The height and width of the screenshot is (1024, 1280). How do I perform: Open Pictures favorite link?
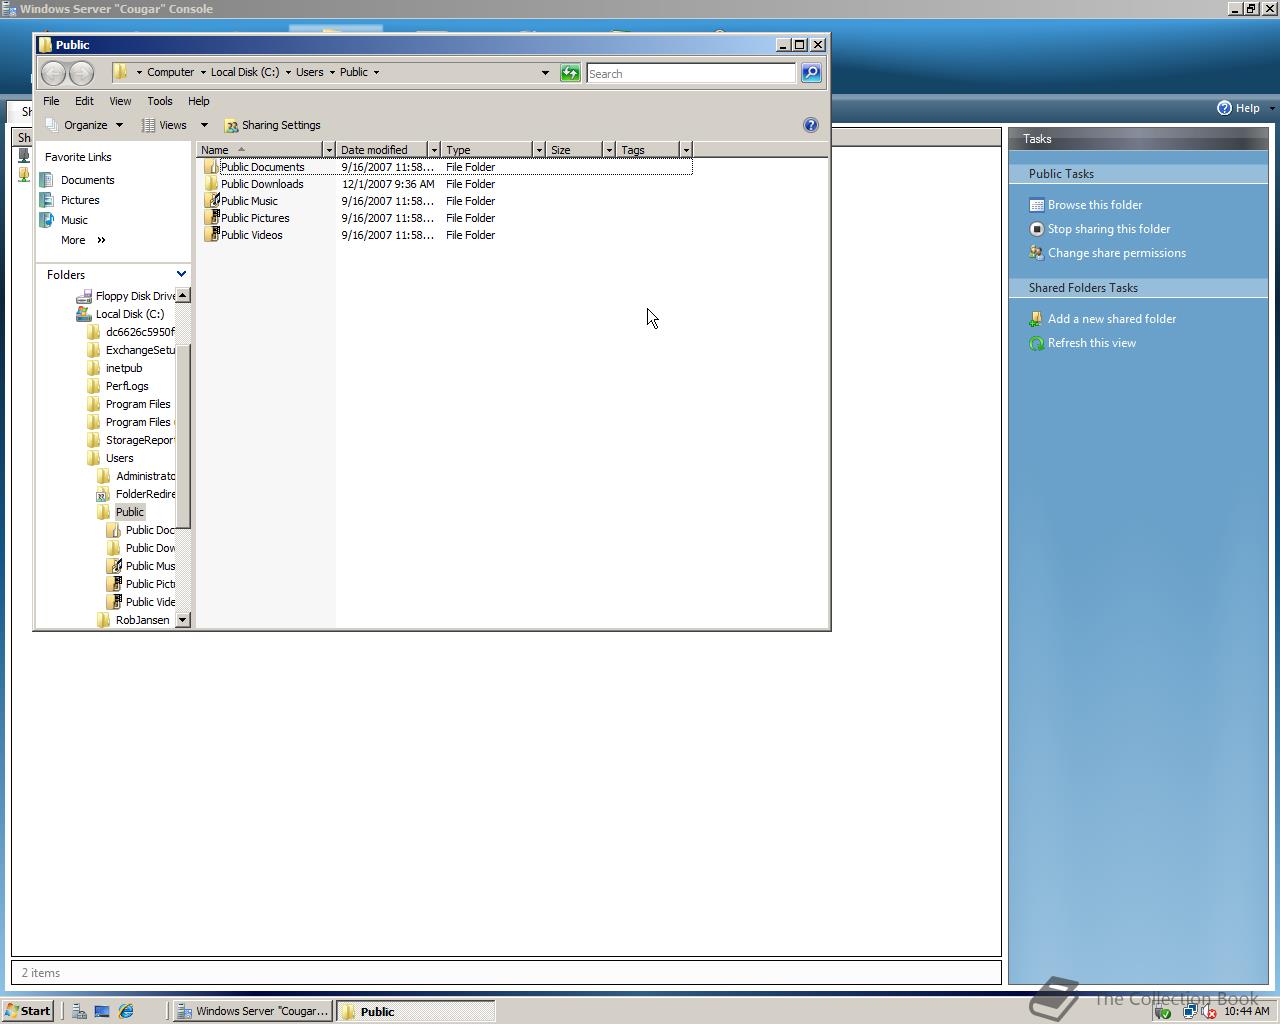pyautogui.click(x=80, y=200)
